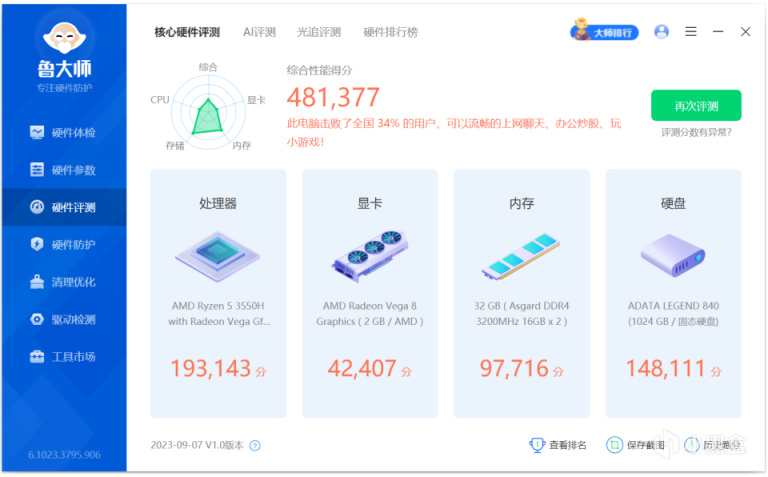Switch to 核心硬件评测 tab
Screen dimensions: 768x477
[187, 32]
